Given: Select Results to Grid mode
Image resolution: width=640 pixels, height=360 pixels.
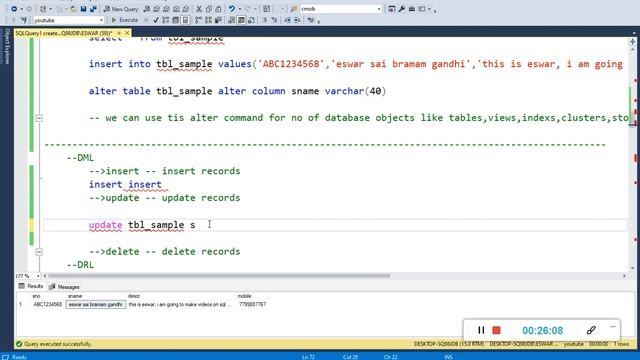Looking at the screenshot, I should [x=241, y=20].
